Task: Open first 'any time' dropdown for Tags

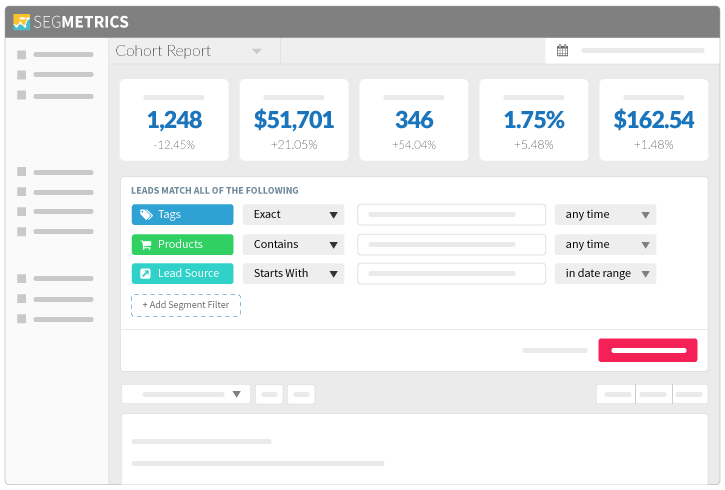Action: coord(605,215)
